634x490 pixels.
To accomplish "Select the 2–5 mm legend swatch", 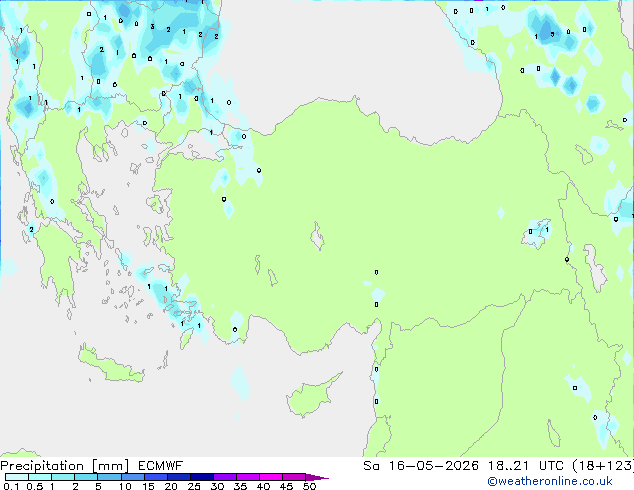I will pos(86,477).
